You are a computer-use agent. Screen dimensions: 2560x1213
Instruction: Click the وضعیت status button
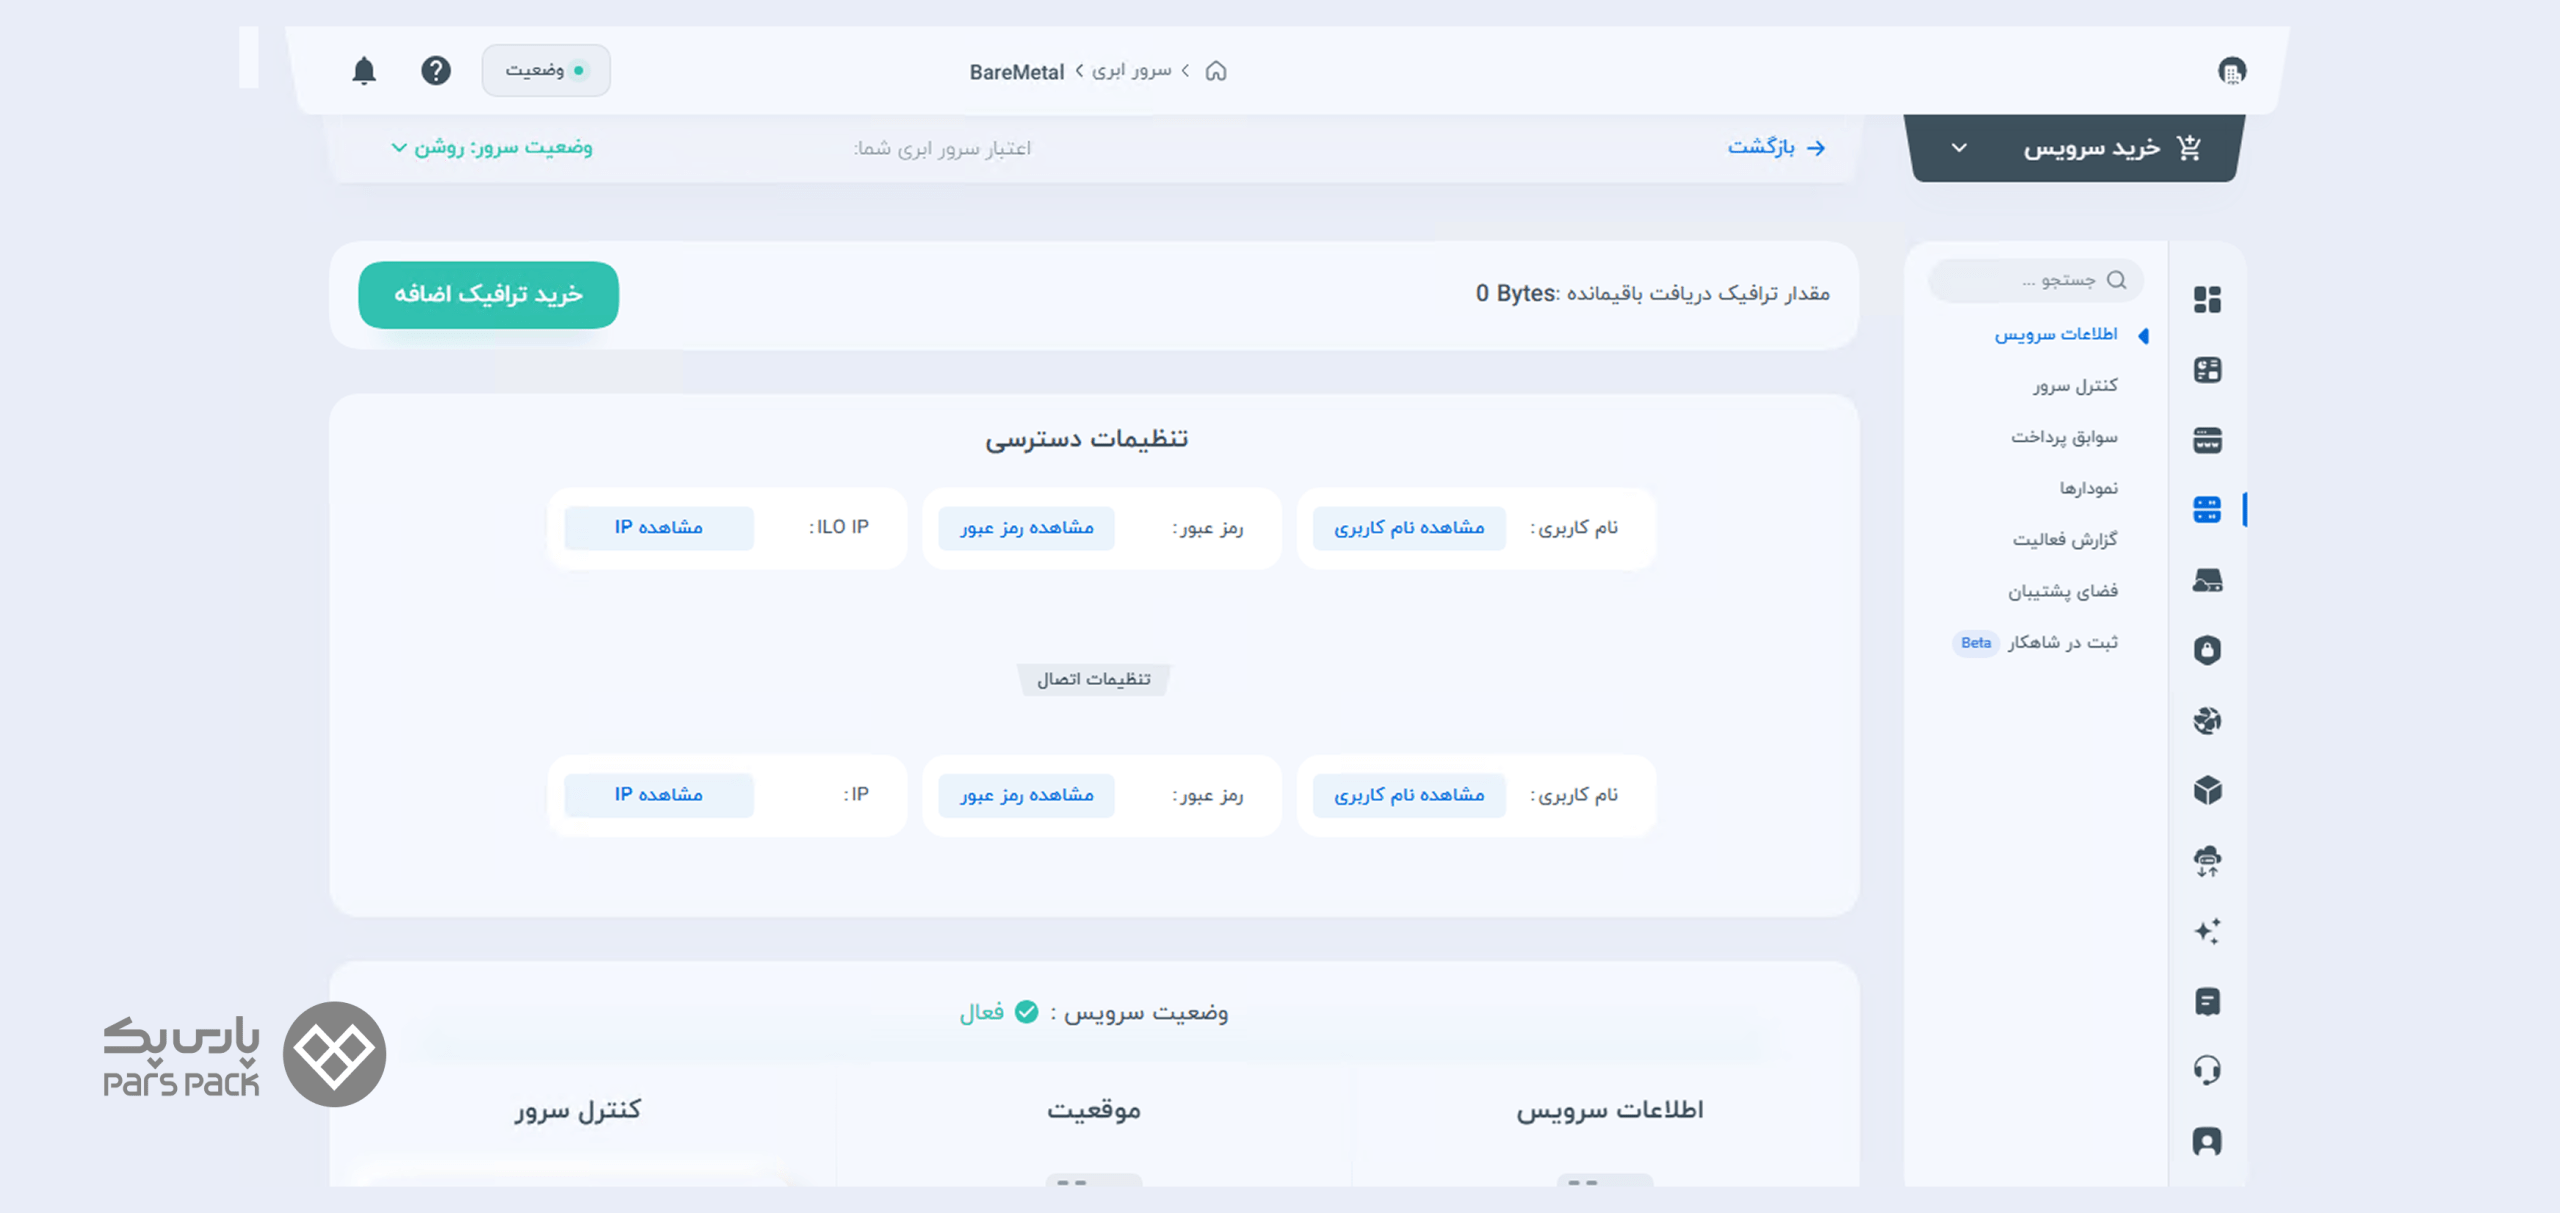click(546, 70)
